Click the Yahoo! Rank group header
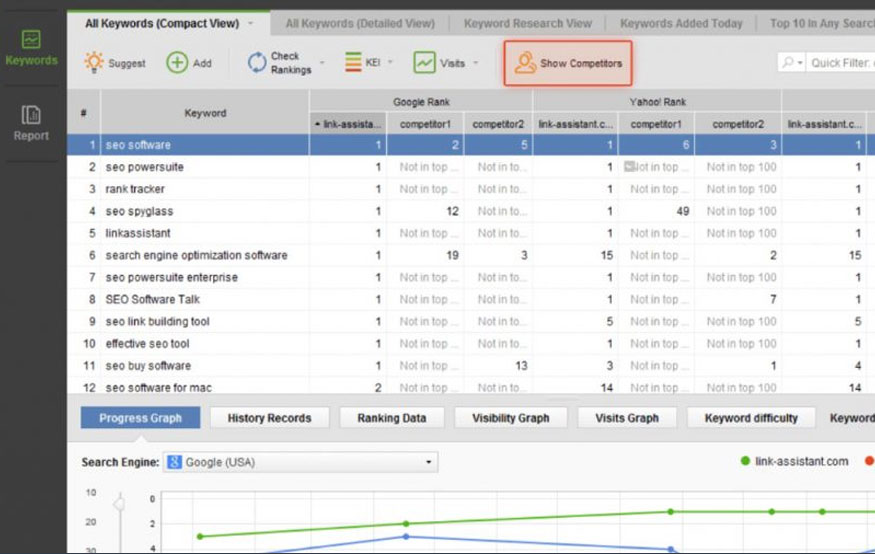The height and width of the screenshot is (554, 875). pos(657,102)
